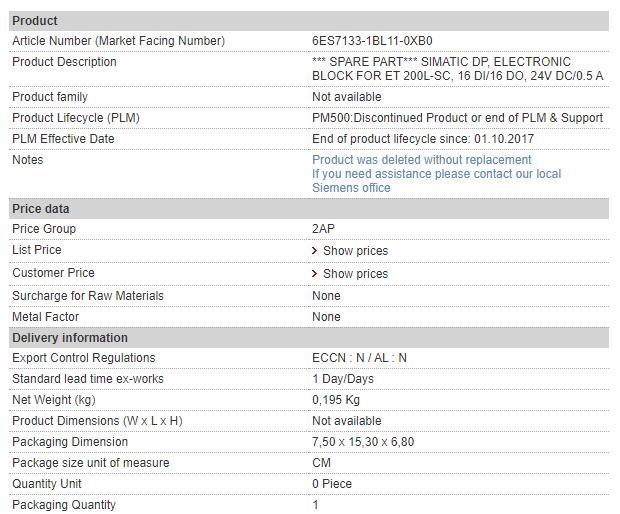
Task: Click the Product section header
Action: coord(35,21)
